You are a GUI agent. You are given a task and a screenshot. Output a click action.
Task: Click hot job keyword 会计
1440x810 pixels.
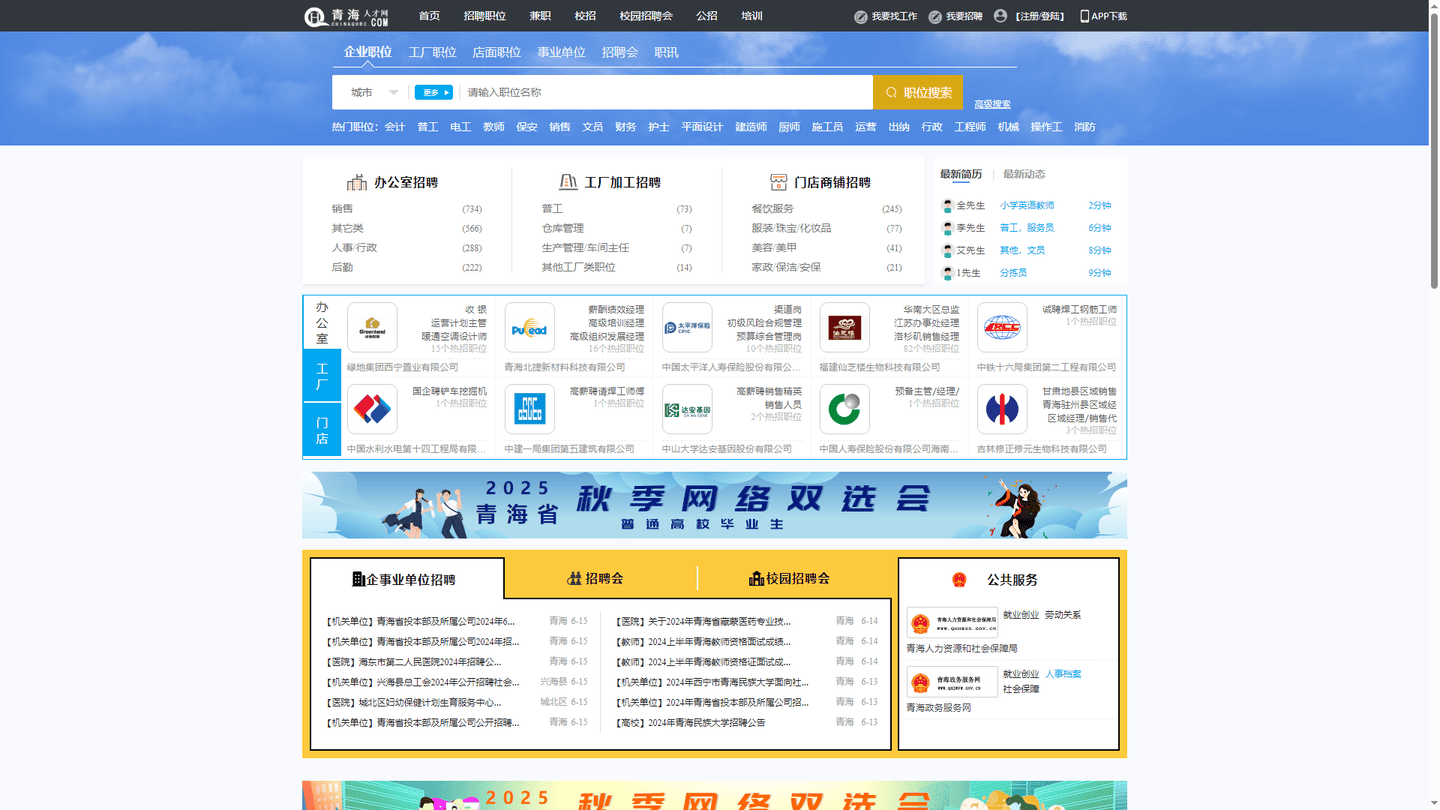click(x=395, y=127)
